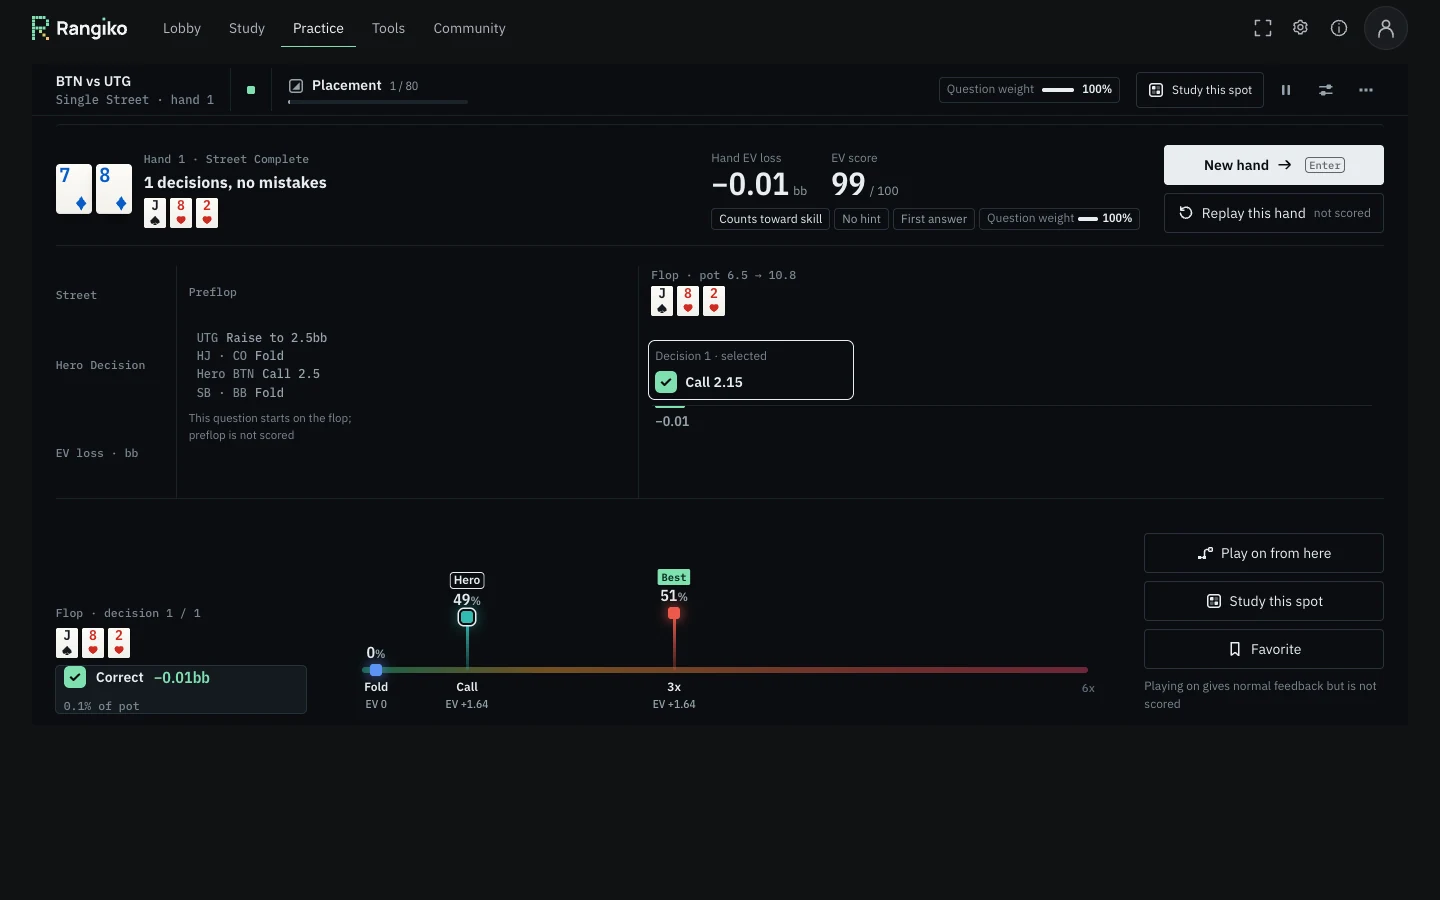
Task: Open the Tools menu
Action: tap(388, 28)
